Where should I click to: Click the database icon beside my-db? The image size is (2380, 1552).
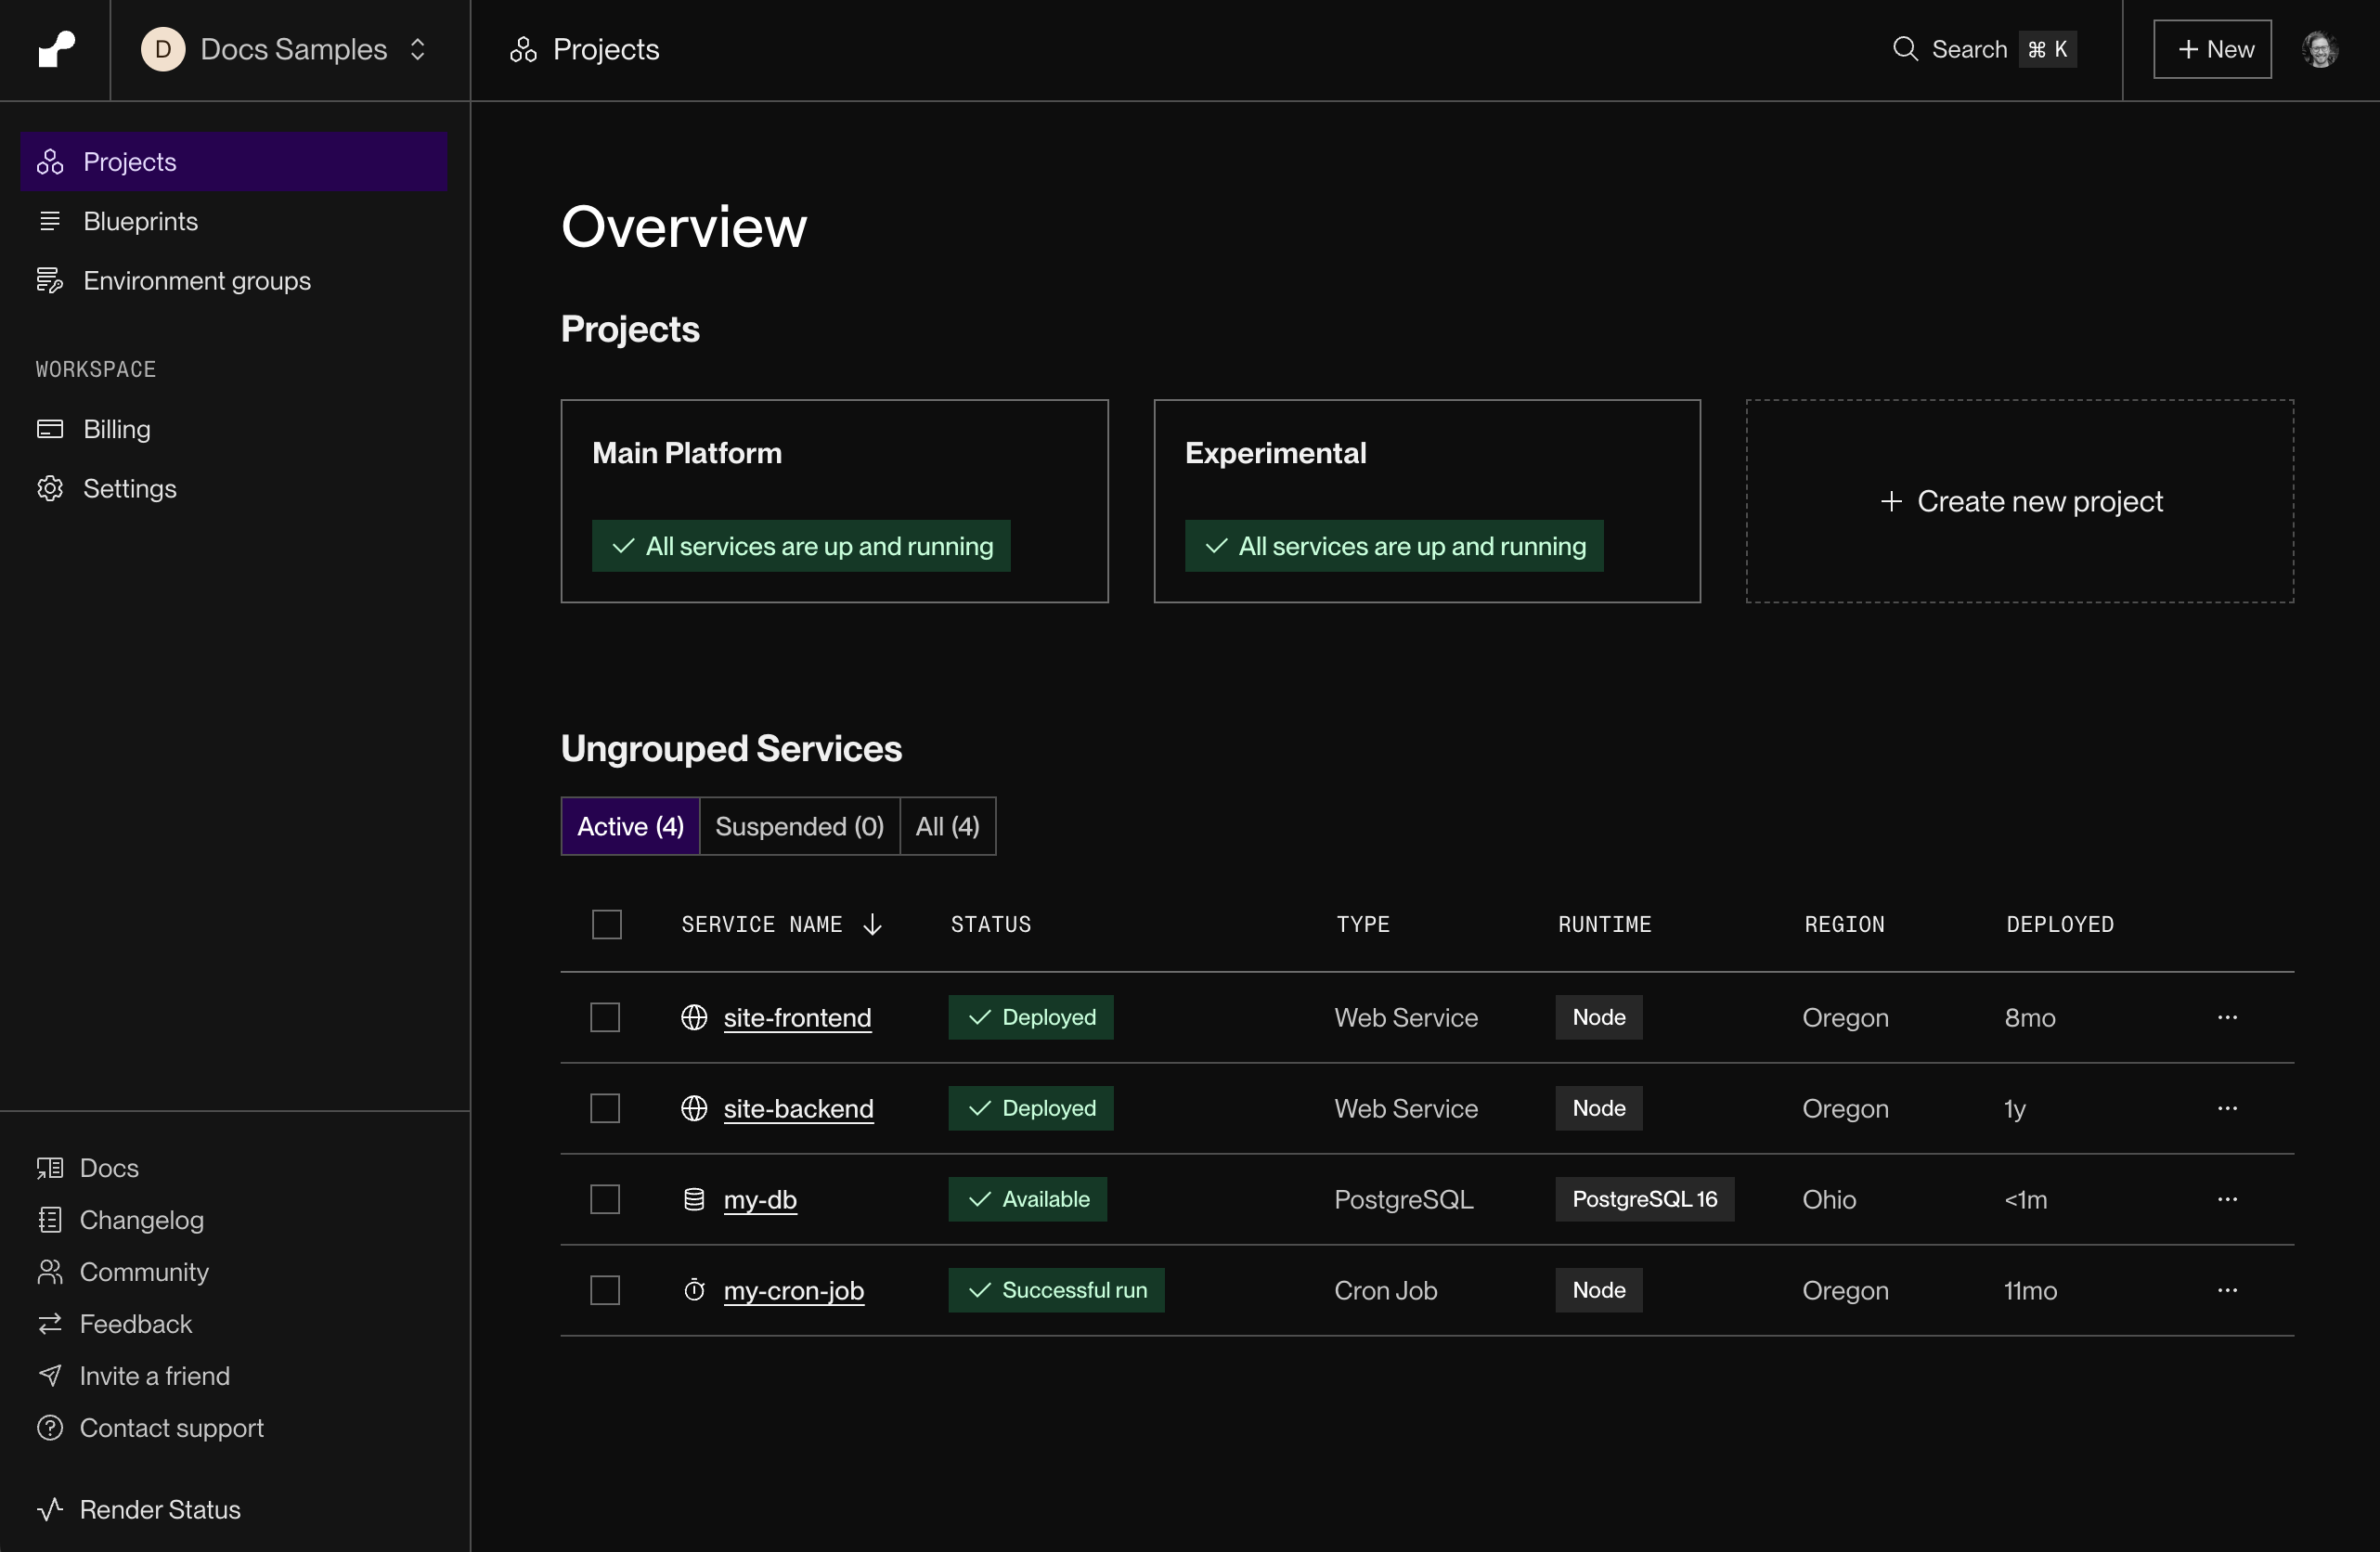click(694, 1199)
